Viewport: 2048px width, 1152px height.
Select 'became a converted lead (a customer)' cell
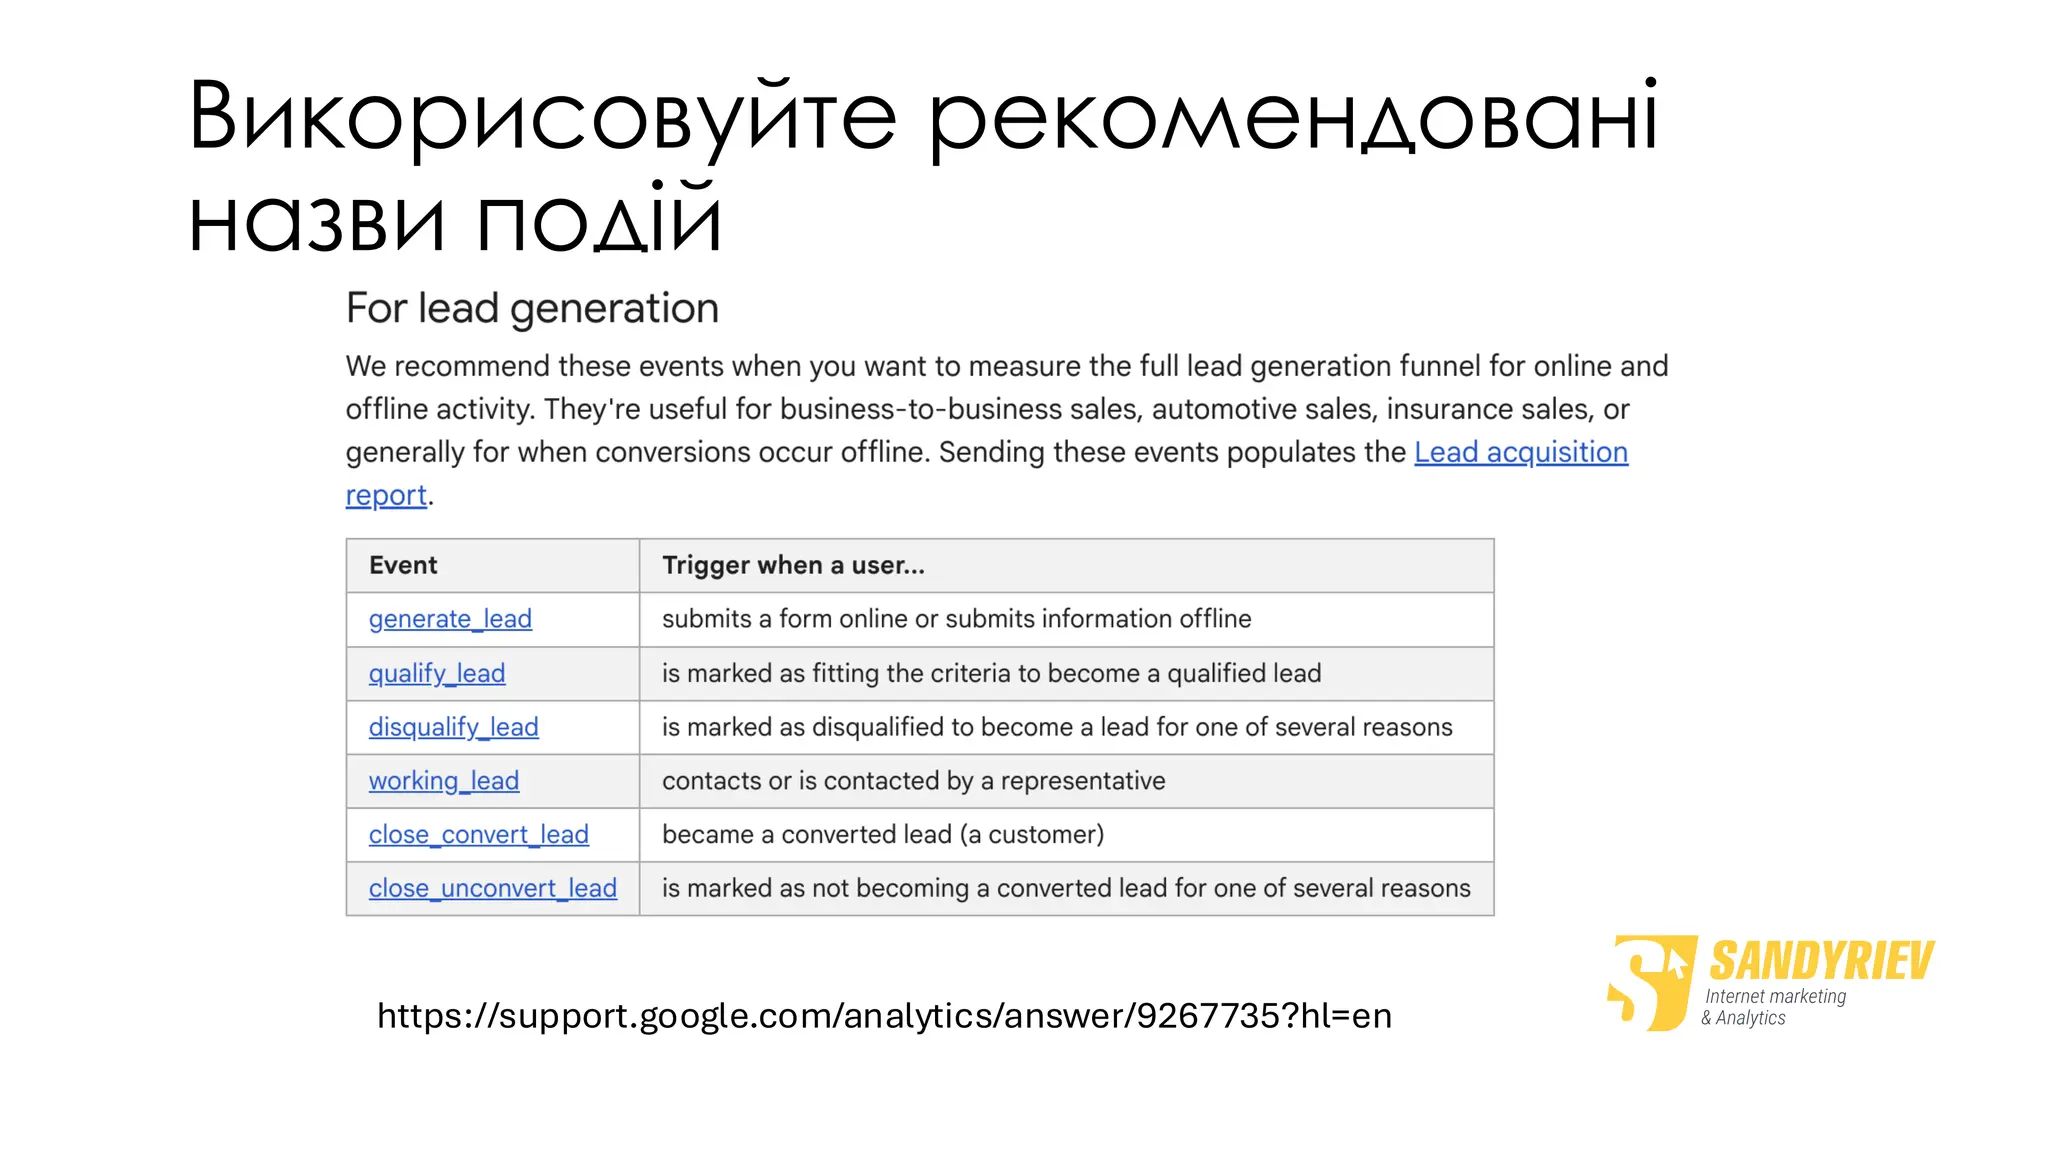(x=1067, y=835)
